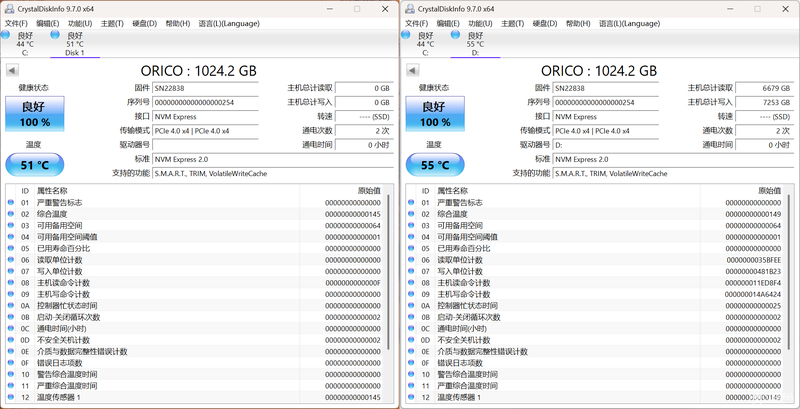Click D: drive status orb in right window tab
The image size is (800, 409).
pos(456,34)
